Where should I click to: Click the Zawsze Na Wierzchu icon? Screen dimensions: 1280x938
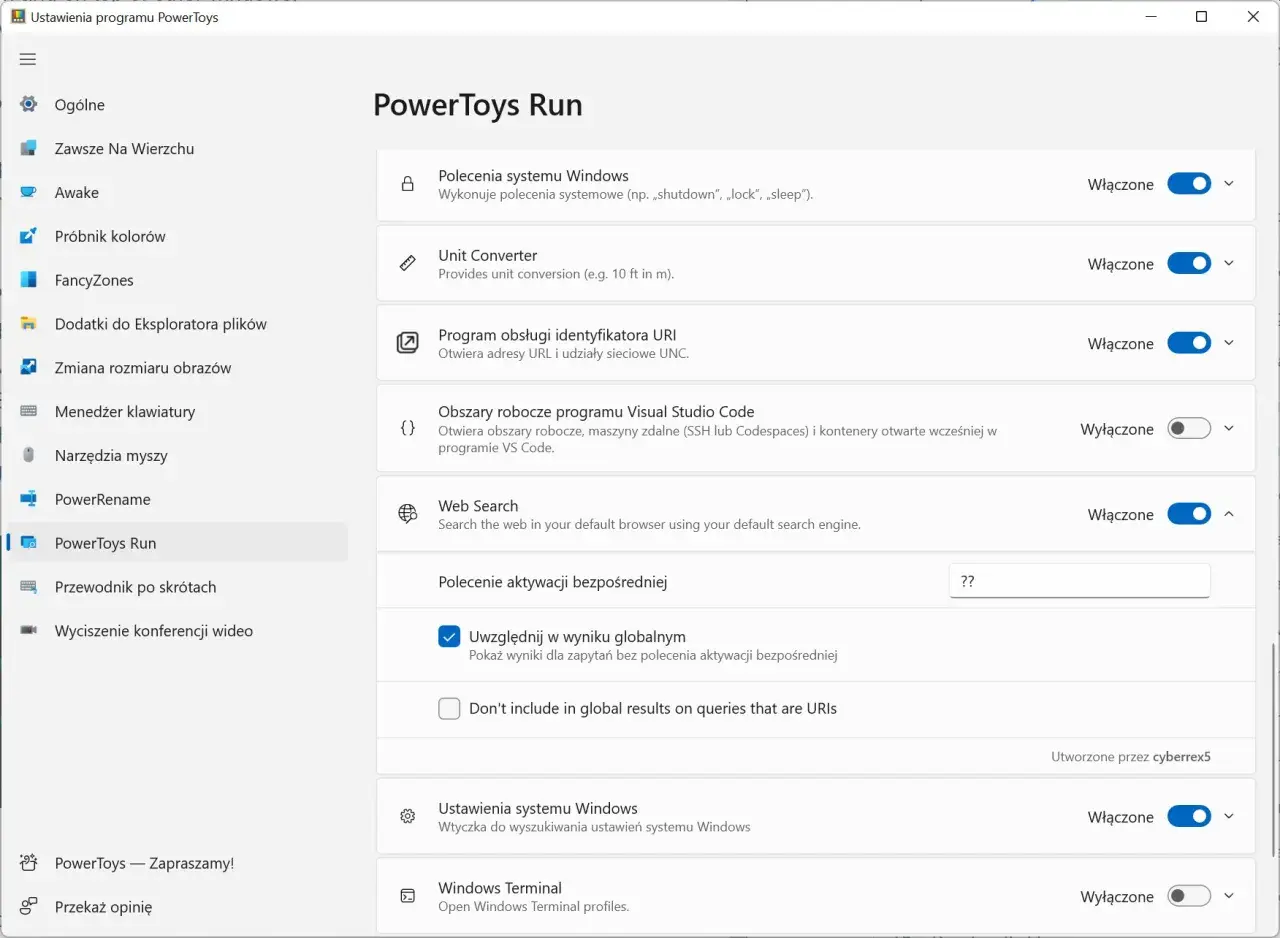pos(28,149)
